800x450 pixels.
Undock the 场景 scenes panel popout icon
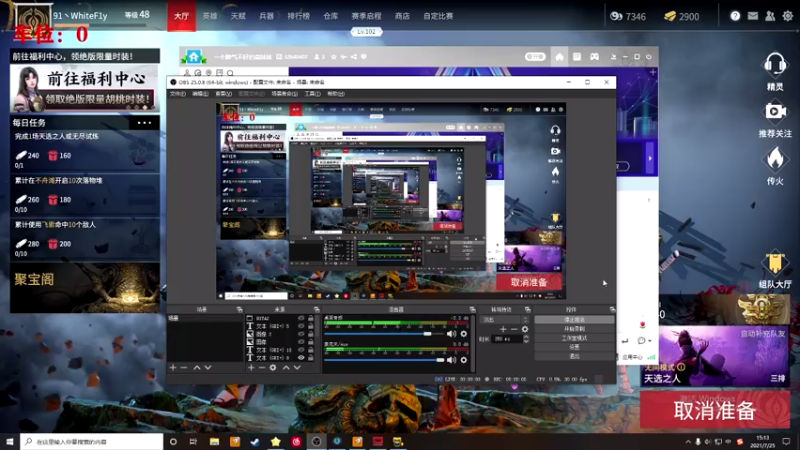239,309
